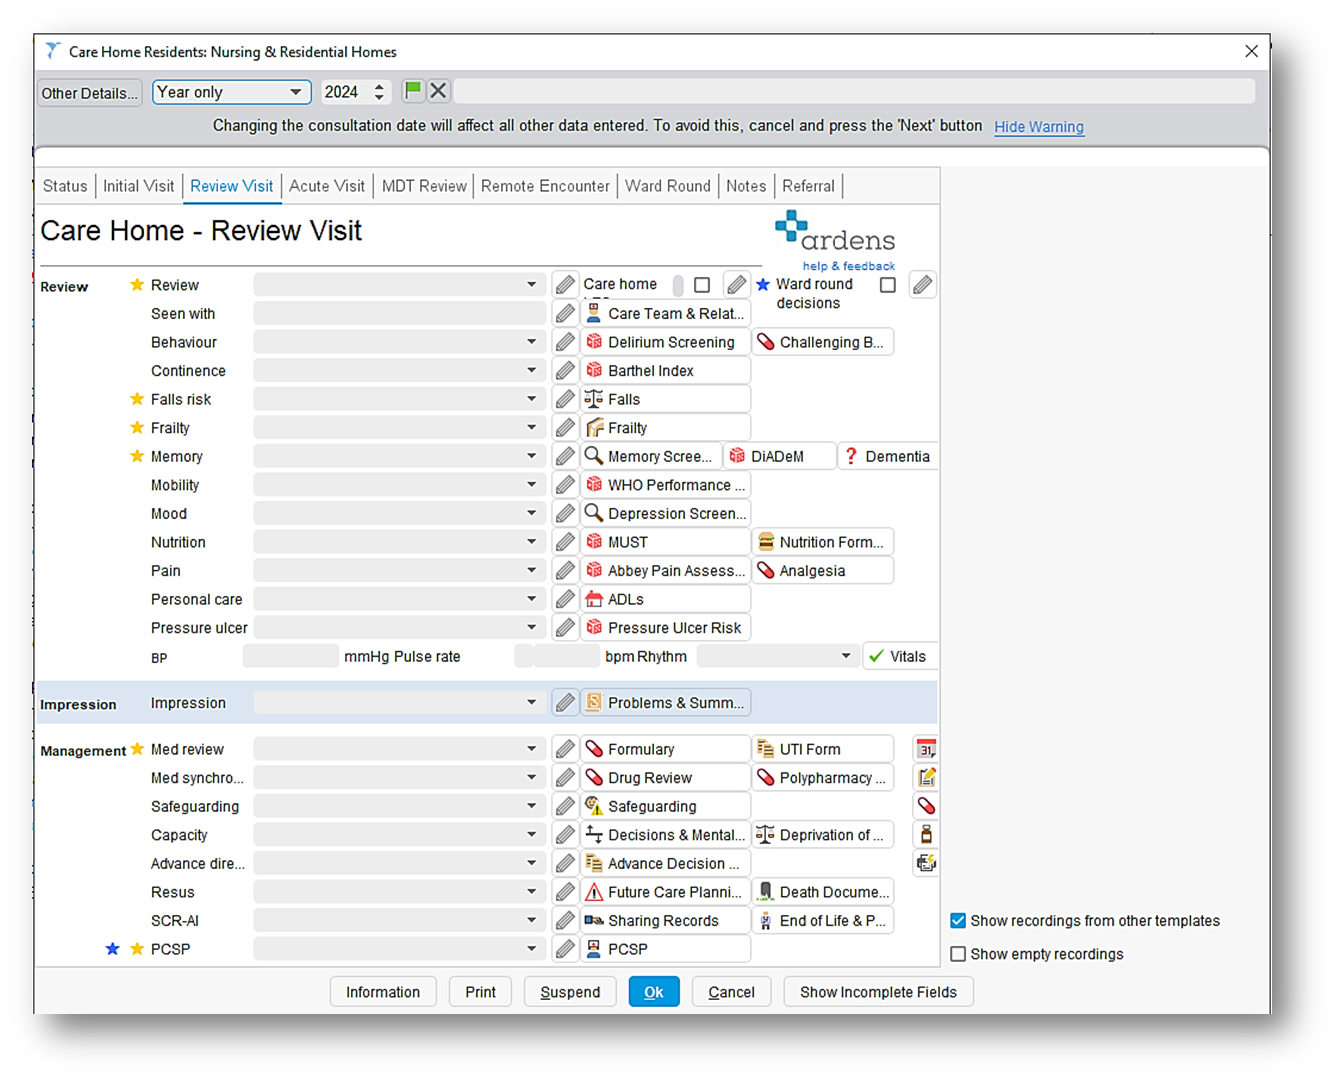Open Death Documentation template
This screenshot has width=1337, height=1079.
tap(823, 892)
